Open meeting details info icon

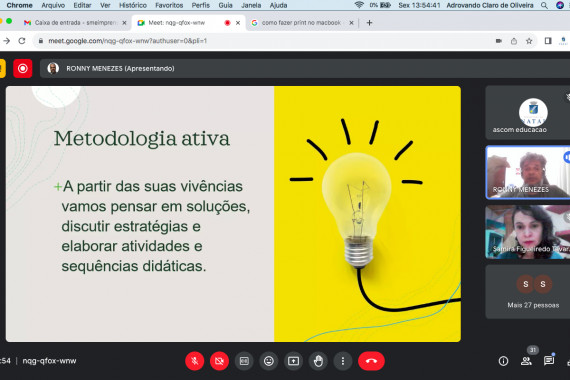click(503, 361)
